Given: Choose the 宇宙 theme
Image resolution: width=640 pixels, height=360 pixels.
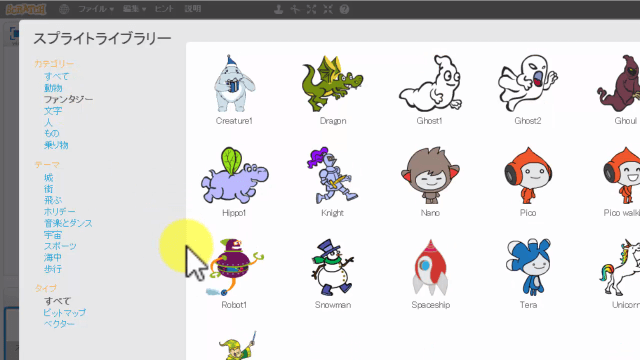Looking at the screenshot, I should [53, 235].
